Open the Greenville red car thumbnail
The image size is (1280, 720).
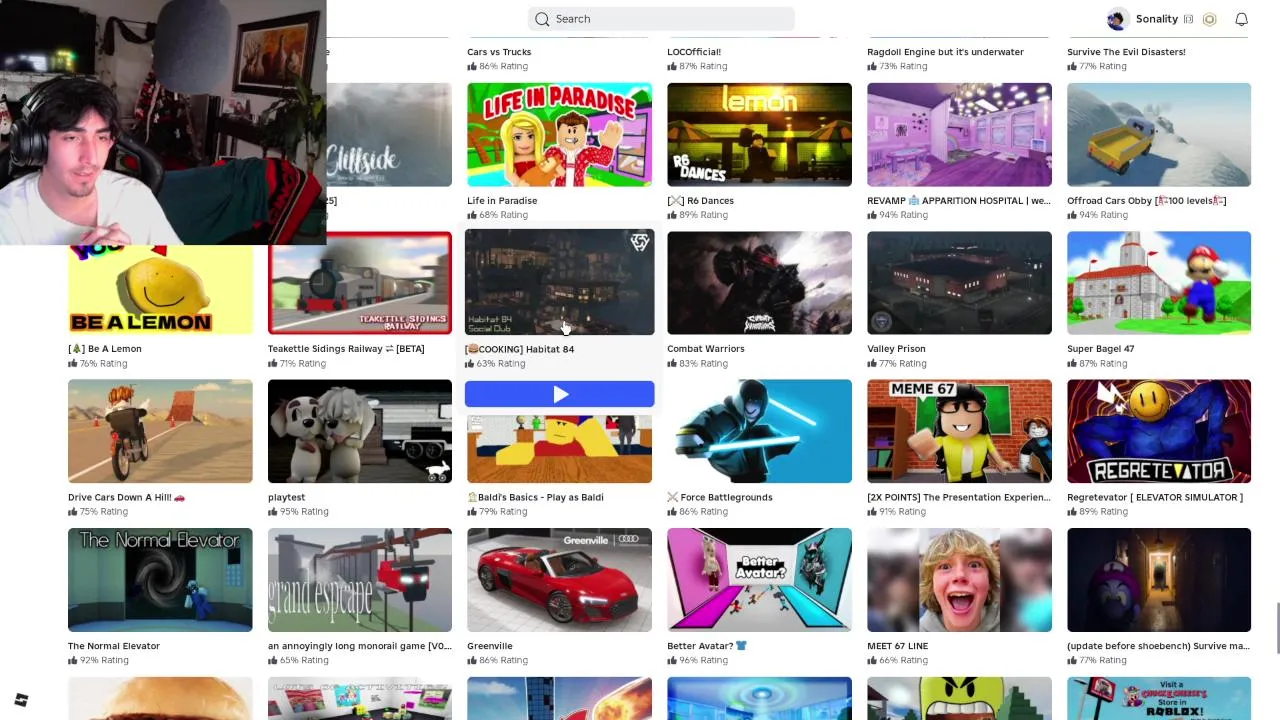(559, 580)
